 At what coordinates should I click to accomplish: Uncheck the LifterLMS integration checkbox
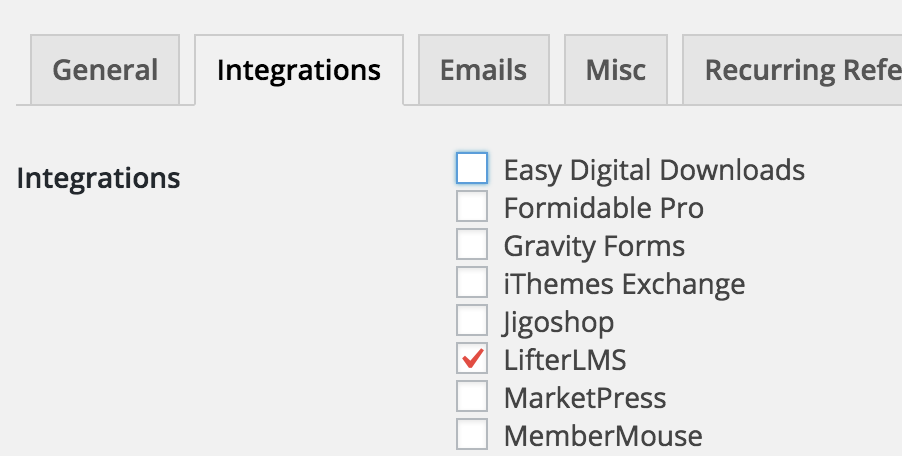[x=472, y=358]
